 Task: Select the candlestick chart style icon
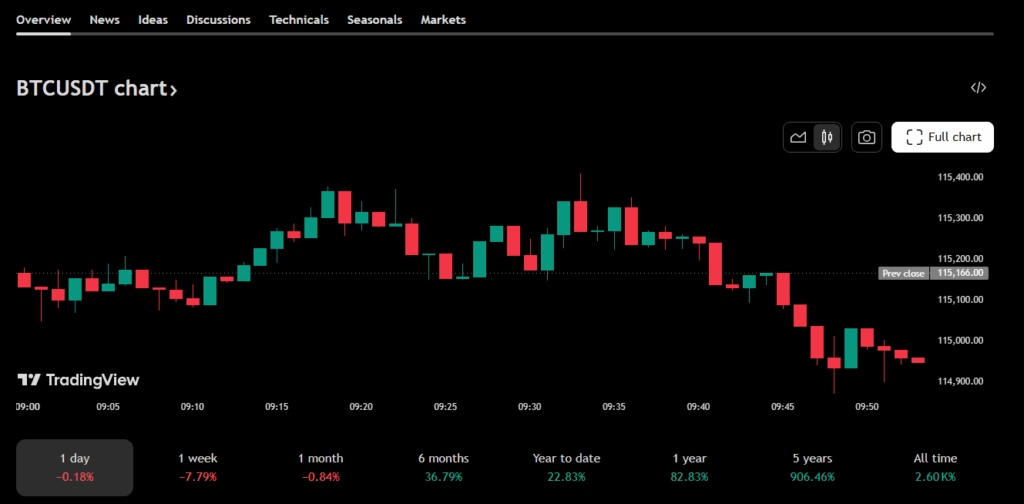(x=826, y=138)
